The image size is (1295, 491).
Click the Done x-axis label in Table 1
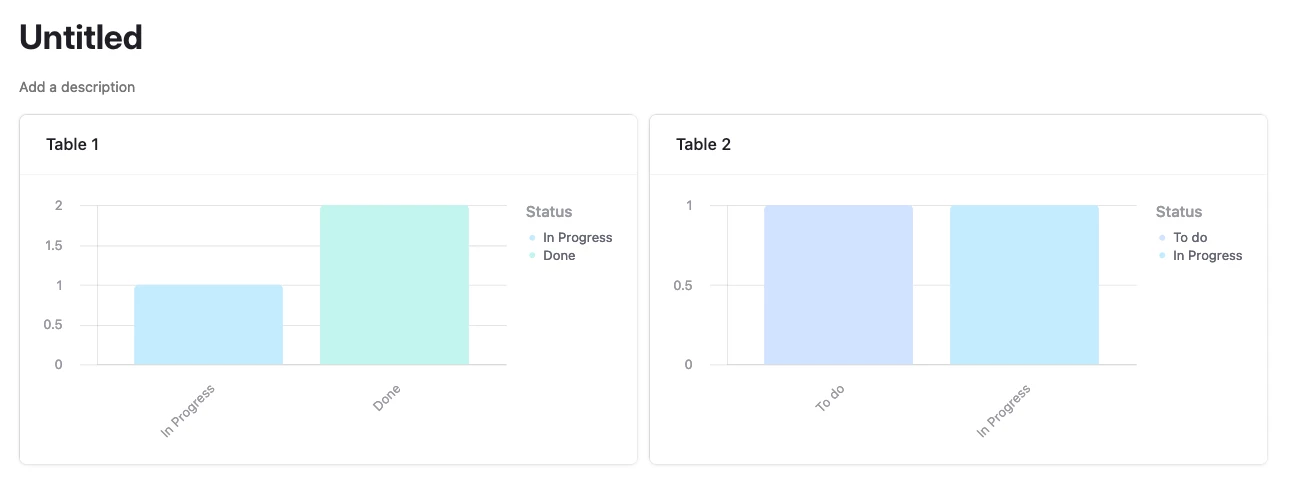[386, 397]
